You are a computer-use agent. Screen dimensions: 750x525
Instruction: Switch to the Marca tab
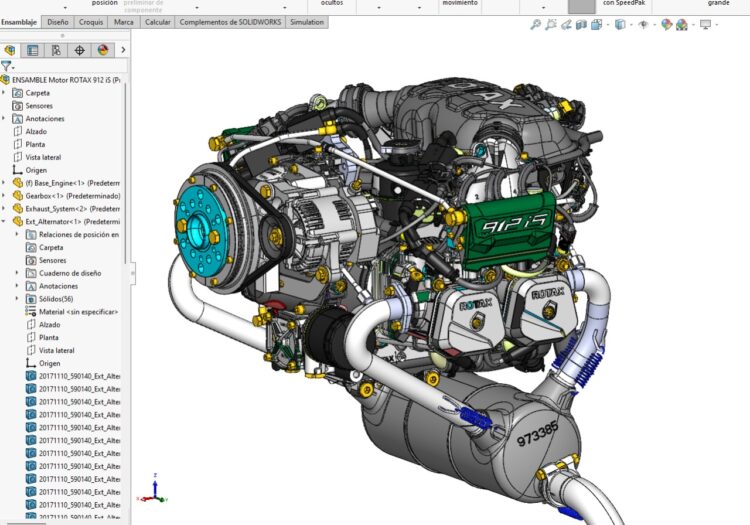pos(124,22)
